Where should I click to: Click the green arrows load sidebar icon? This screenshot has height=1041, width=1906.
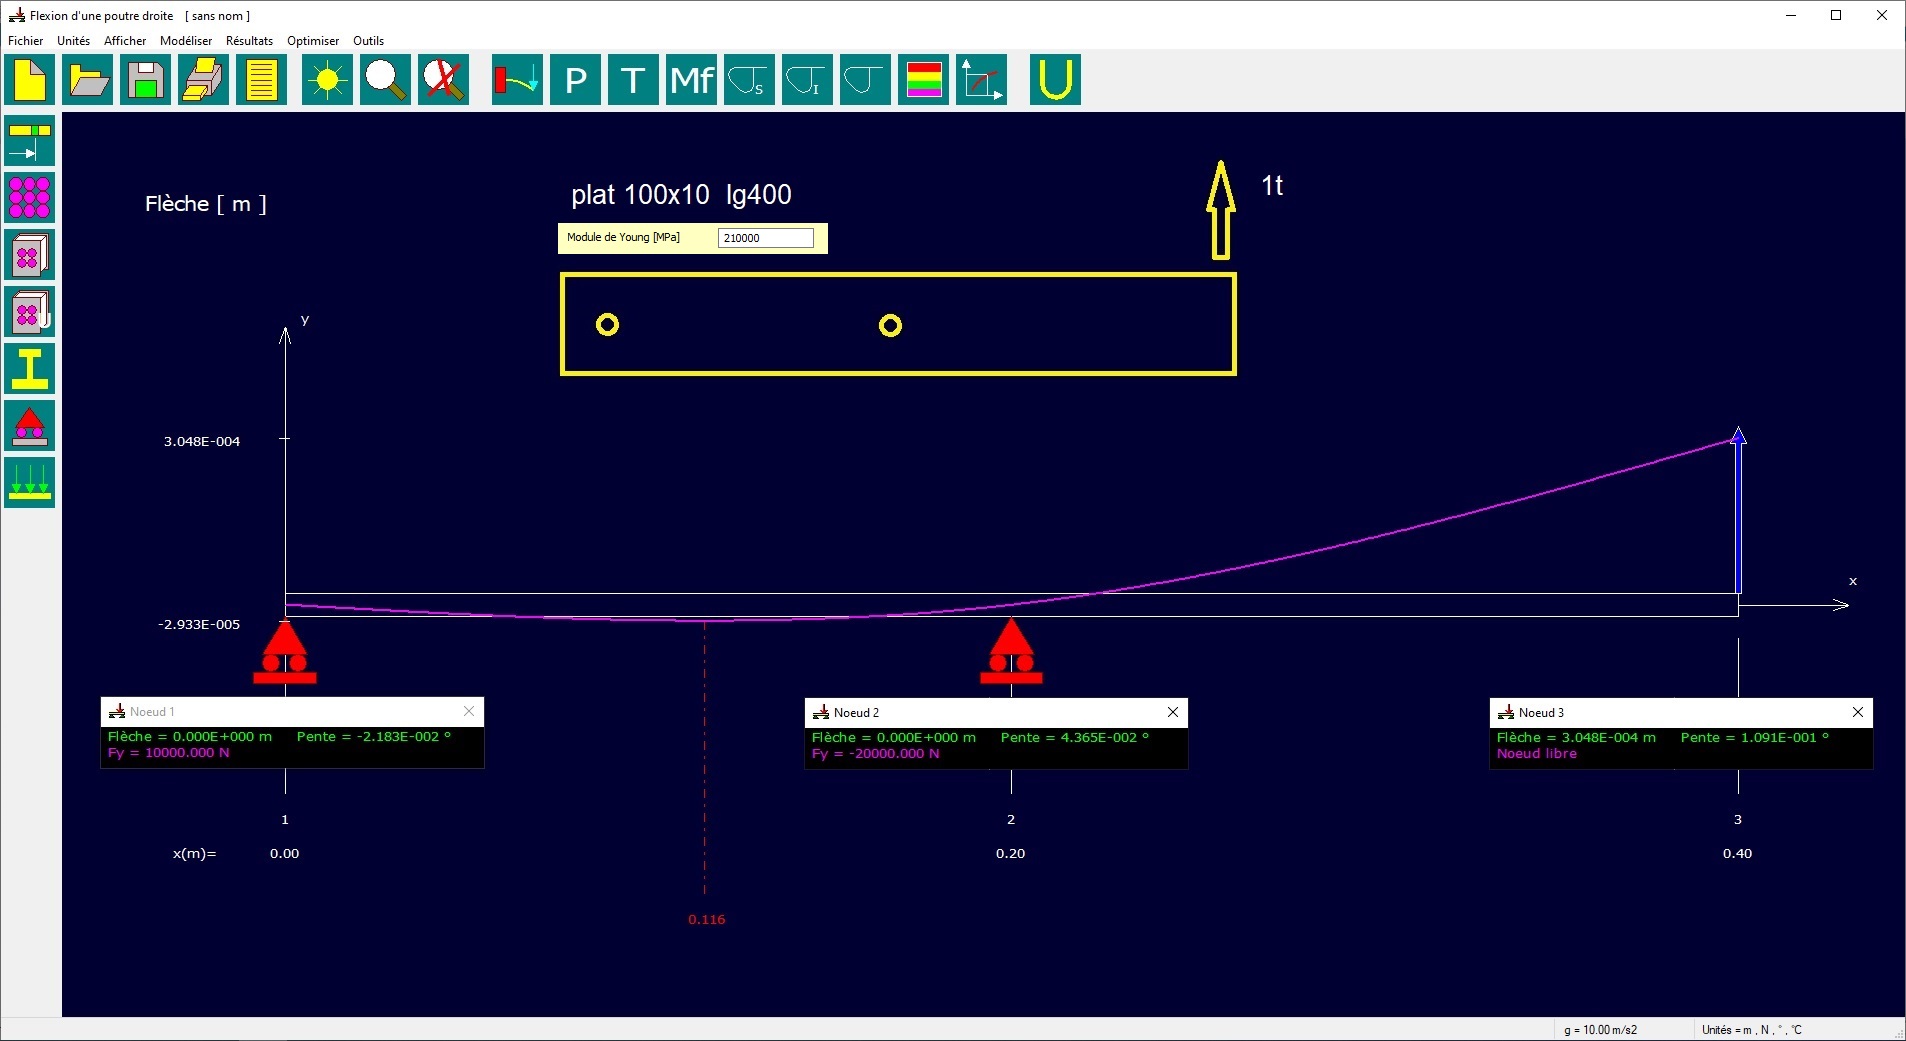pyautogui.click(x=30, y=483)
